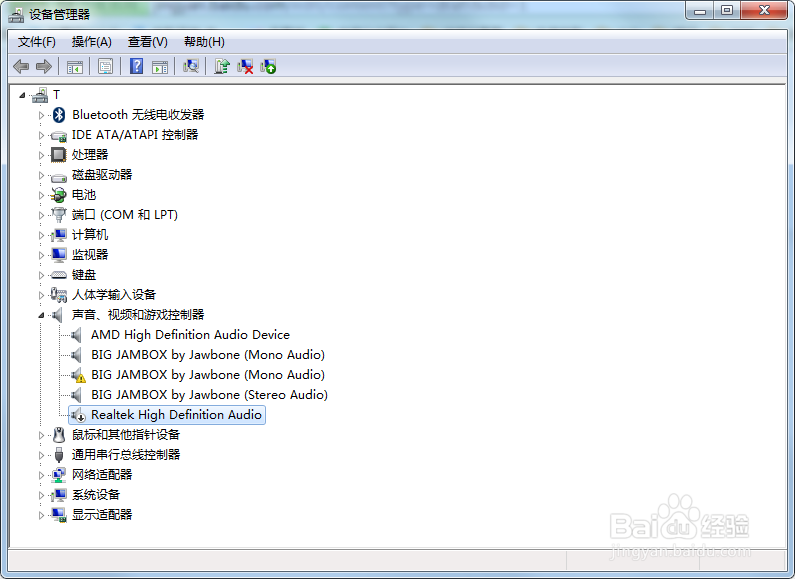Click the disabled Realtek audio speaker icon
This screenshot has width=795, height=579.
[x=78, y=415]
